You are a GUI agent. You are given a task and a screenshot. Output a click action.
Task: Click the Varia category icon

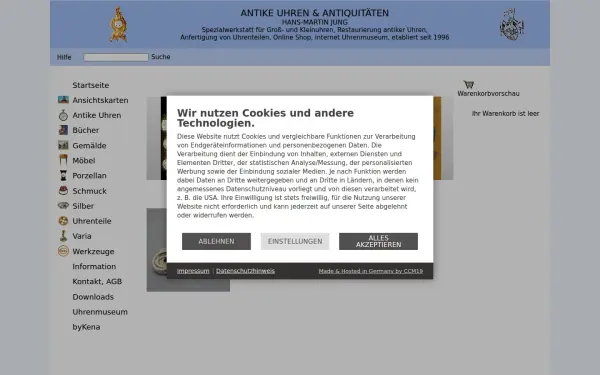click(x=63, y=236)
